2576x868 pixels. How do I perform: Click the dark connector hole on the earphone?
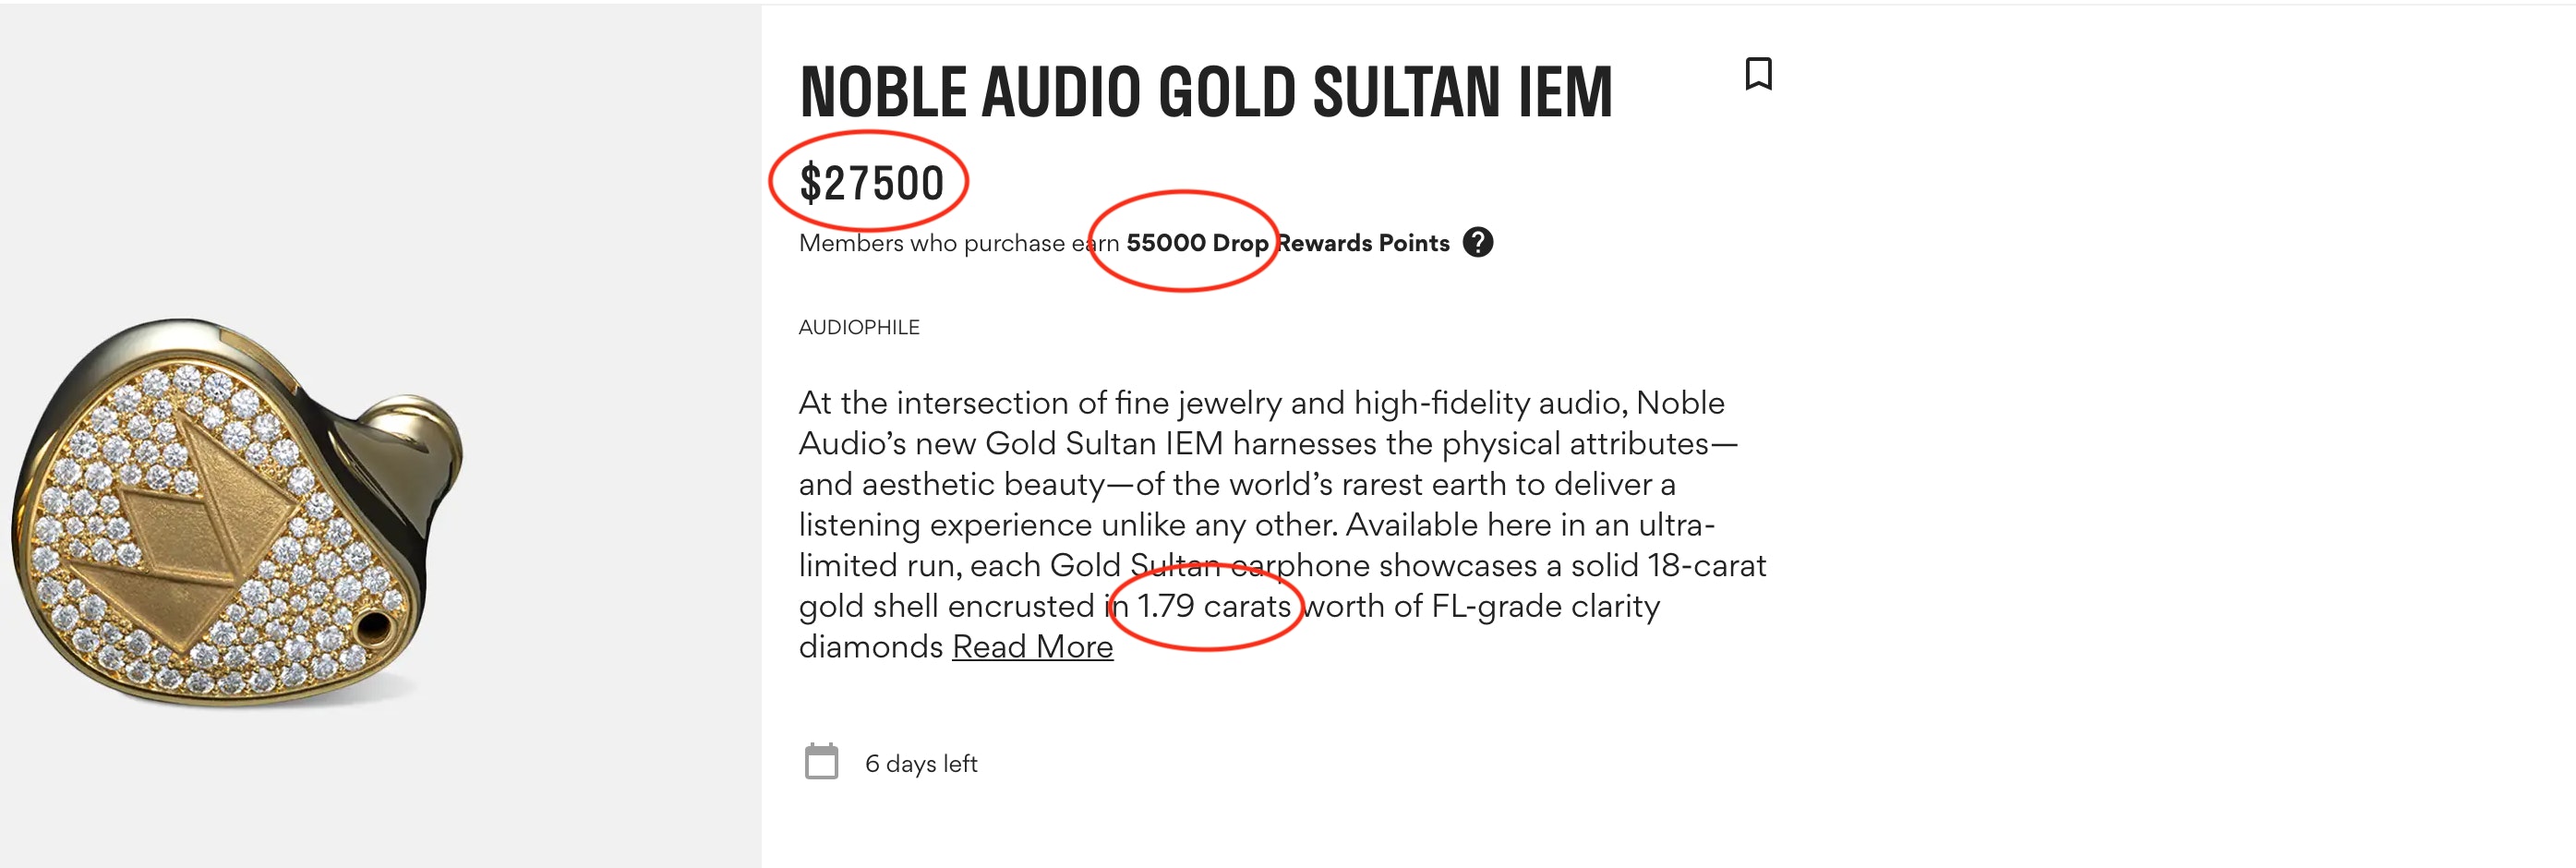pos(374,628)
